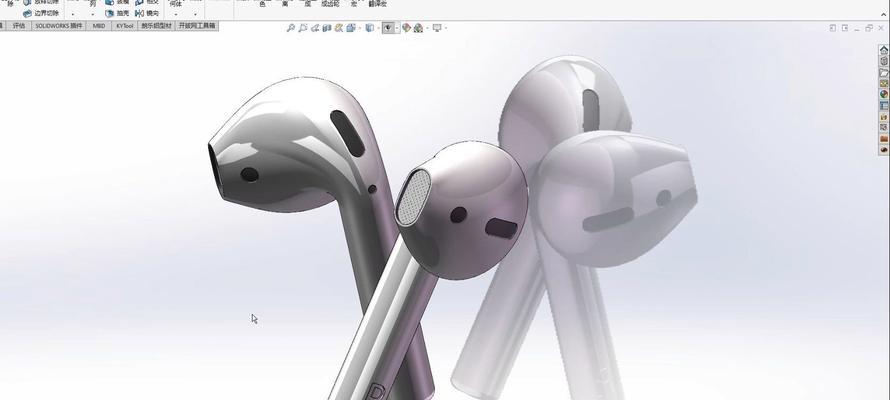Click the right panel expand icon in viewport corner

845,28
